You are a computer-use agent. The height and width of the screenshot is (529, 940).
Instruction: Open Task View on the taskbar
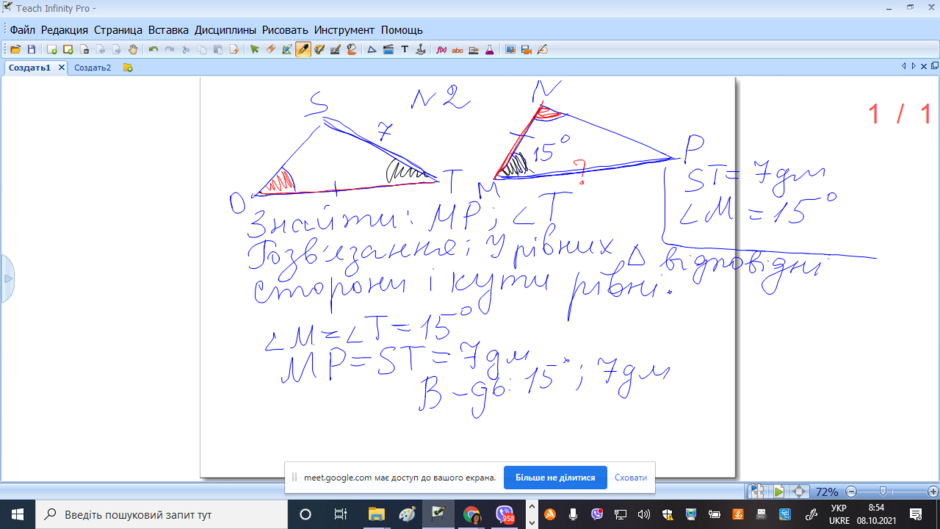(341, 515)
